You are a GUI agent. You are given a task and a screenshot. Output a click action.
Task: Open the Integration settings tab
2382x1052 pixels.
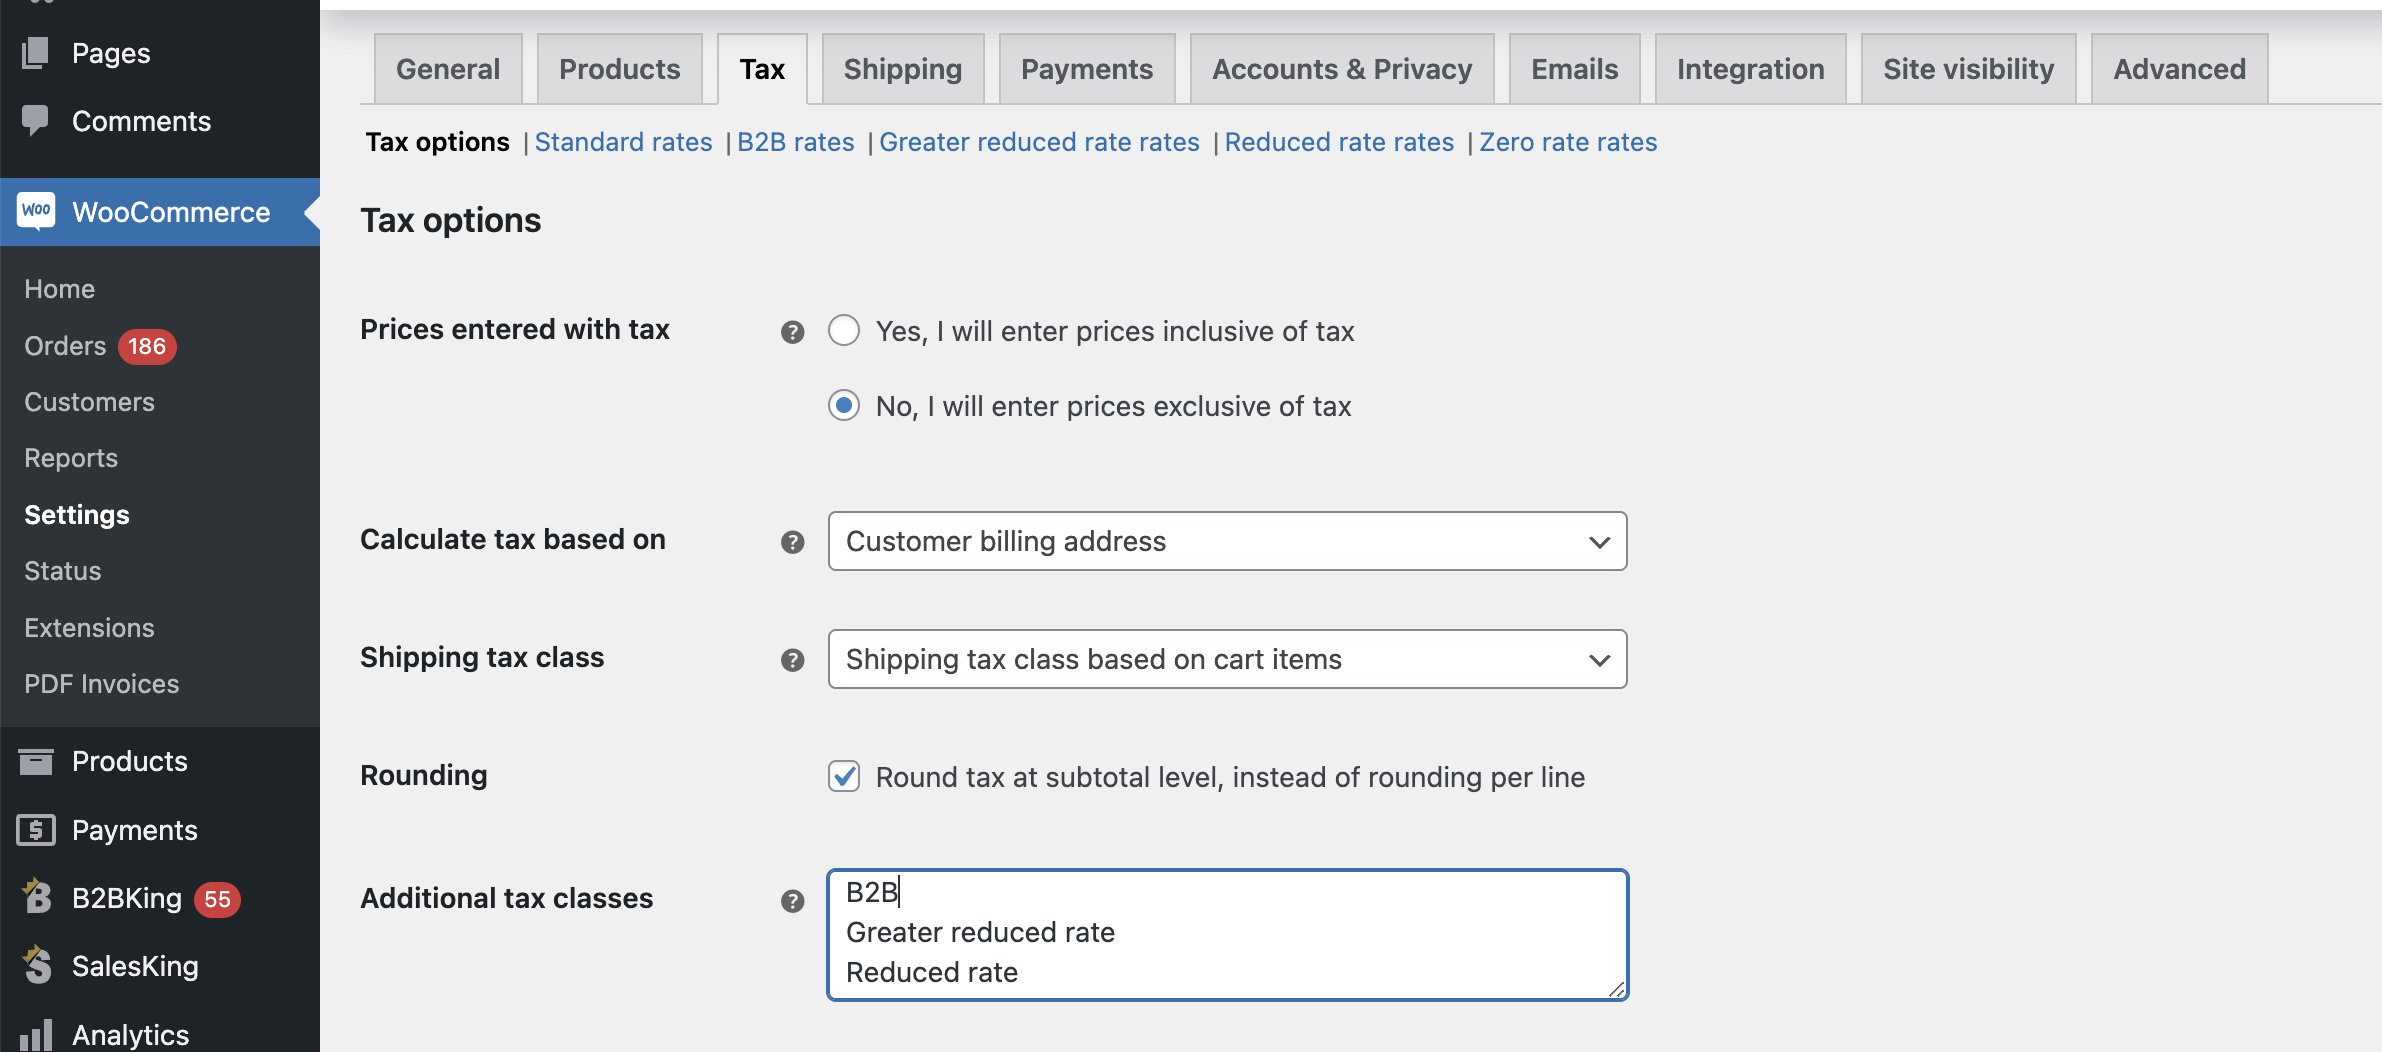[1751, 69]
